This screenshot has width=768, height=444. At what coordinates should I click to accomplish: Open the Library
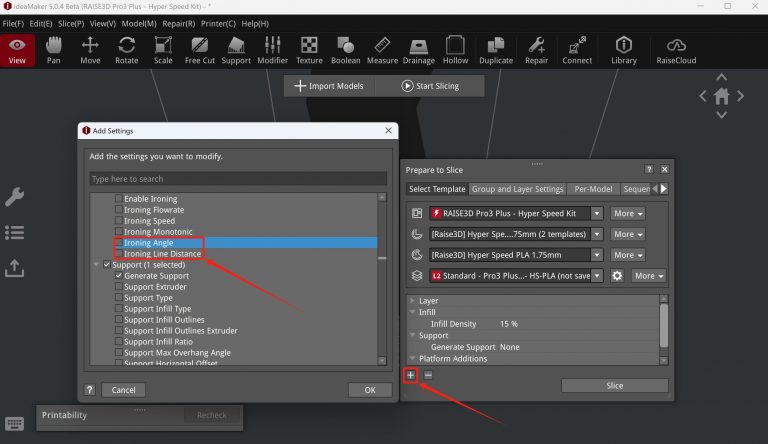[x=624, y=50]
